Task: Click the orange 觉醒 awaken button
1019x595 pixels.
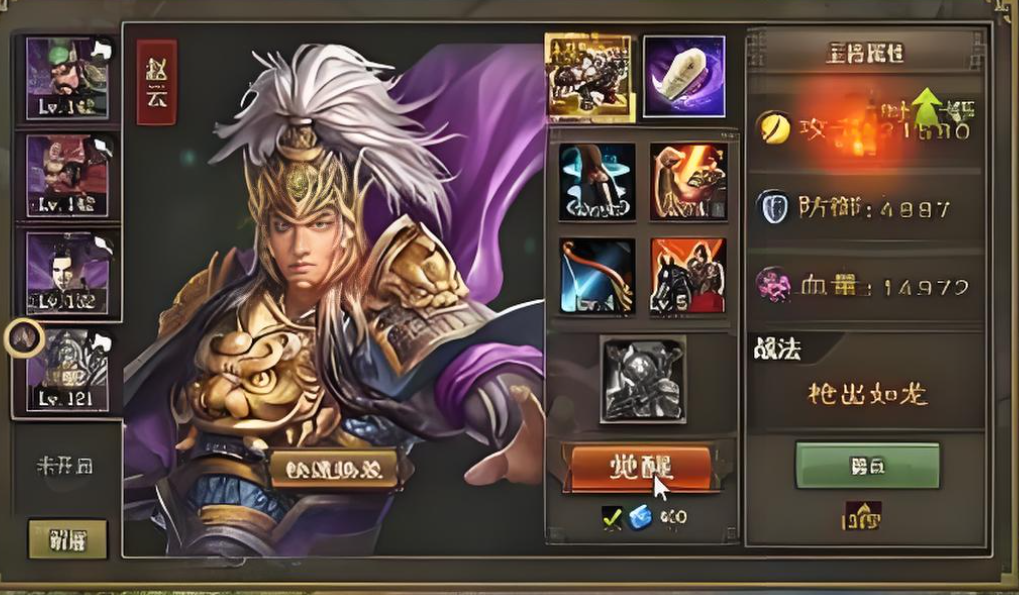Action: pos(641,467)
